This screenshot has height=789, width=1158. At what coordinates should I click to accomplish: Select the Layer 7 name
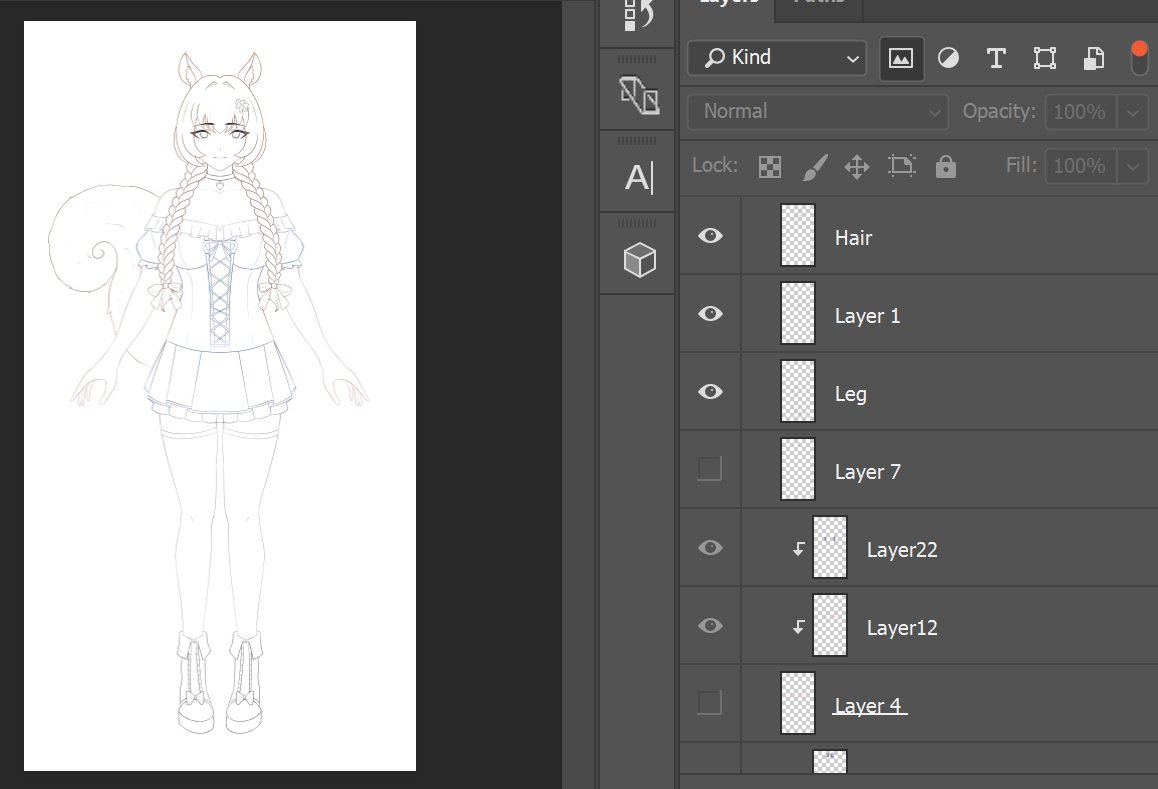click(x=868, y=472)
